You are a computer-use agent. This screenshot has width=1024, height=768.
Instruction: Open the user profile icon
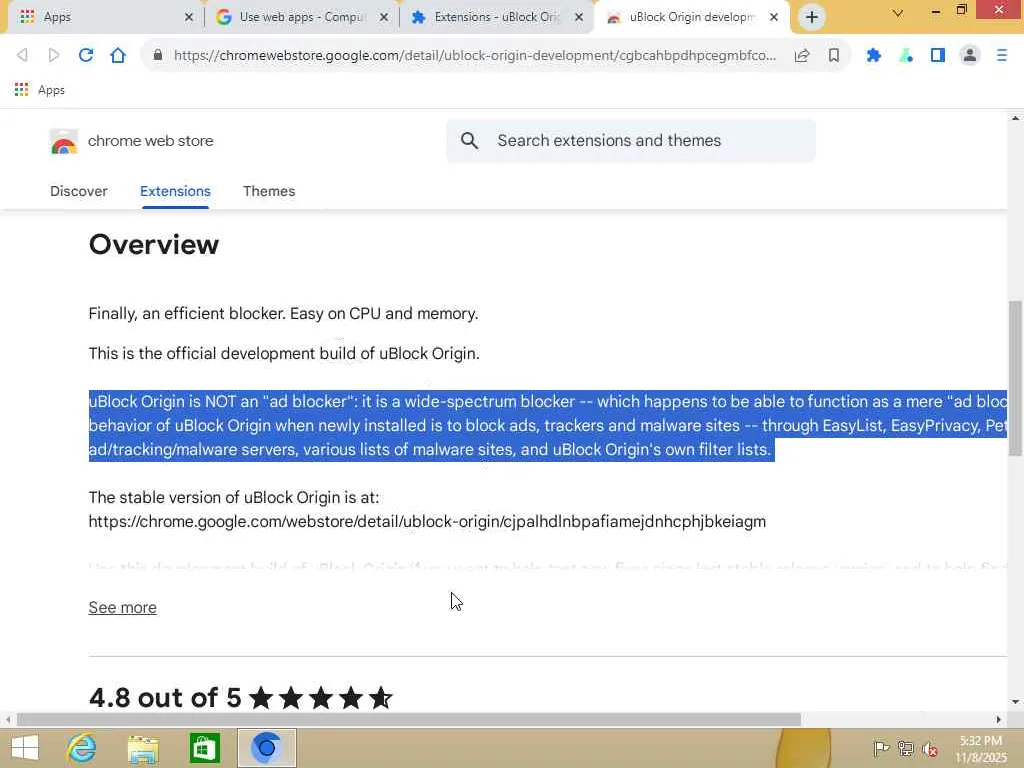click(970, 56)
